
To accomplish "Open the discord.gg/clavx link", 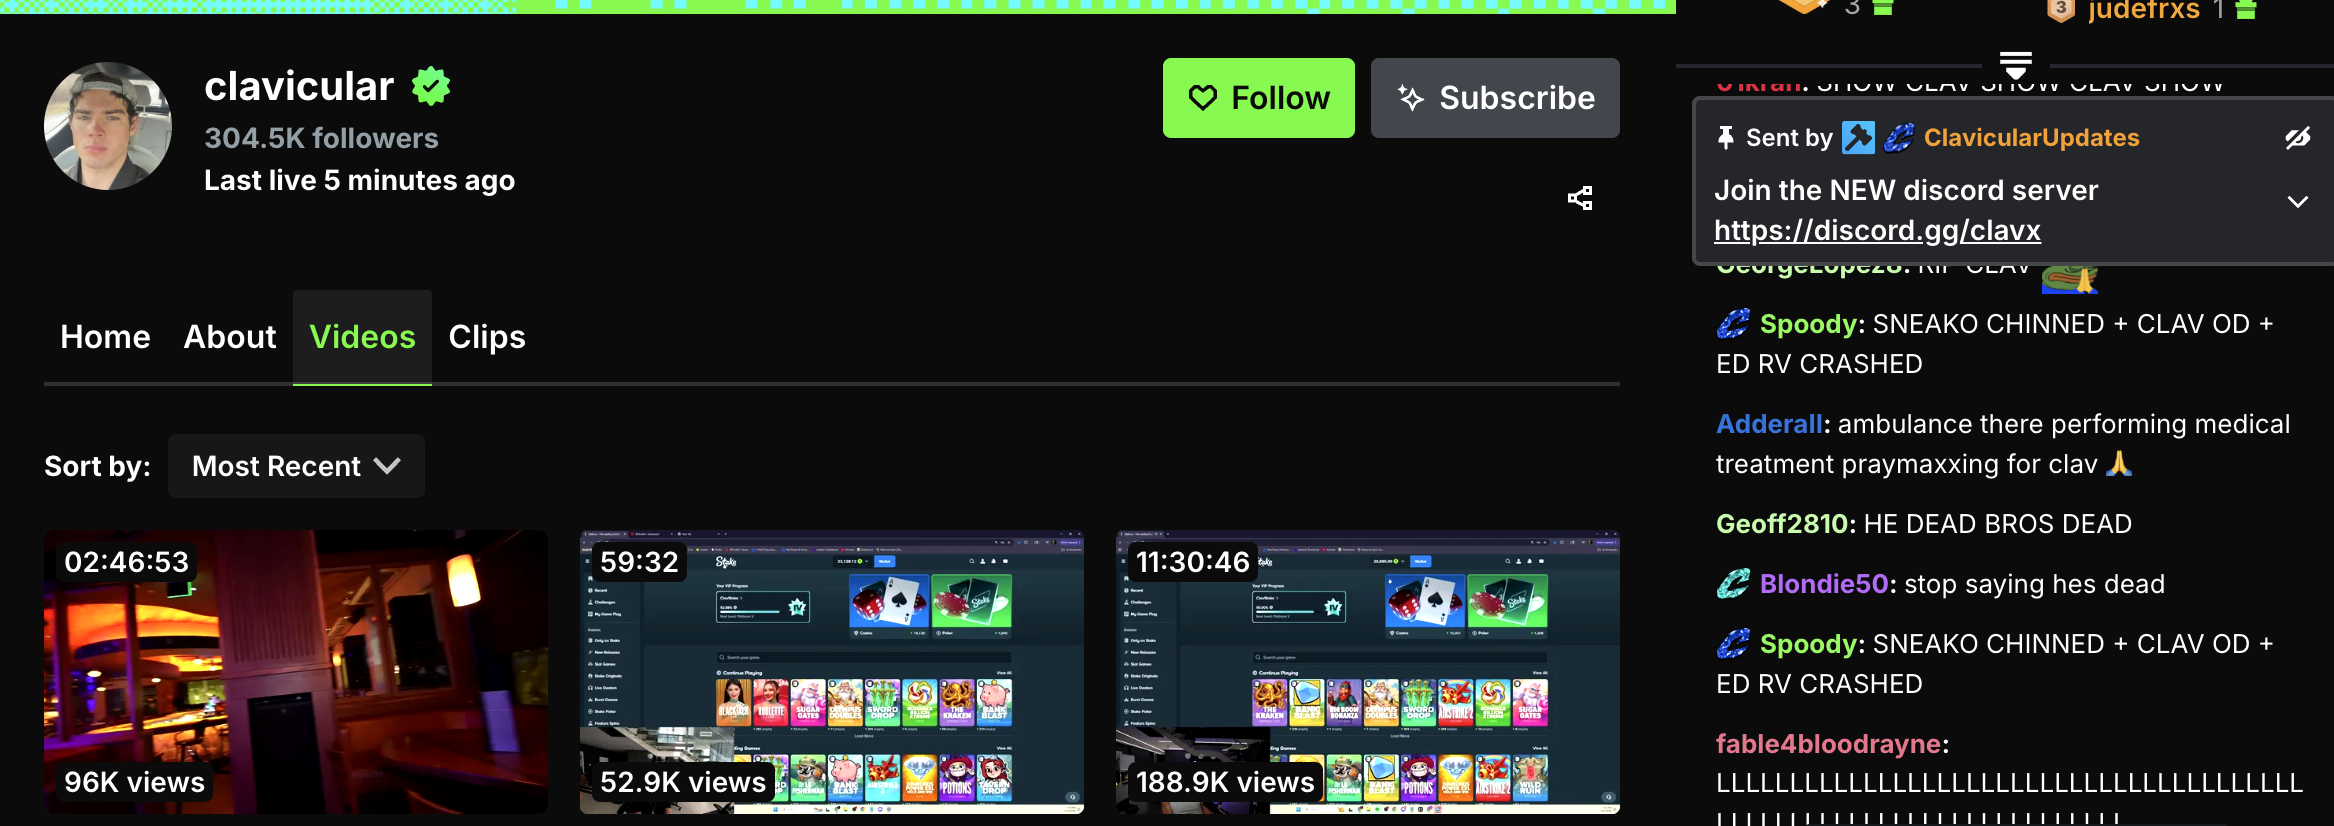I will [x=1876, y=231].
